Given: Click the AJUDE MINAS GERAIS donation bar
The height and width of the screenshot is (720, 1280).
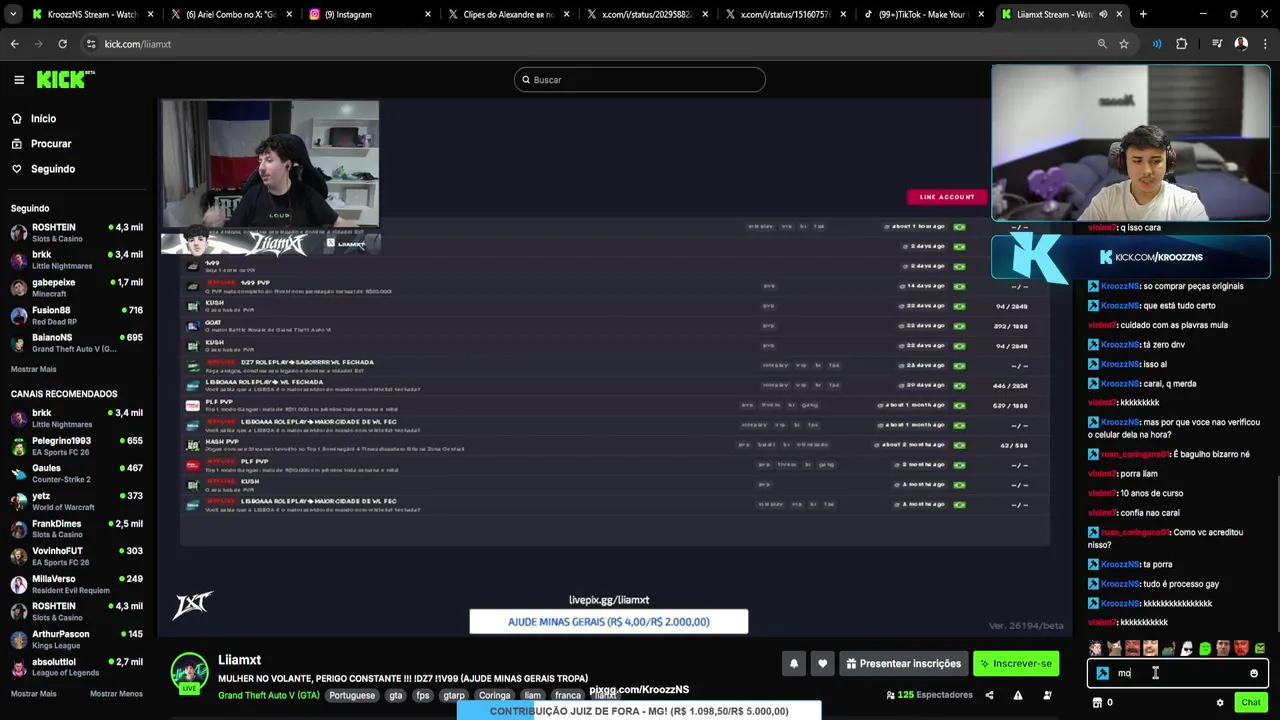Looking at the screenshot, I should (609, 622).
